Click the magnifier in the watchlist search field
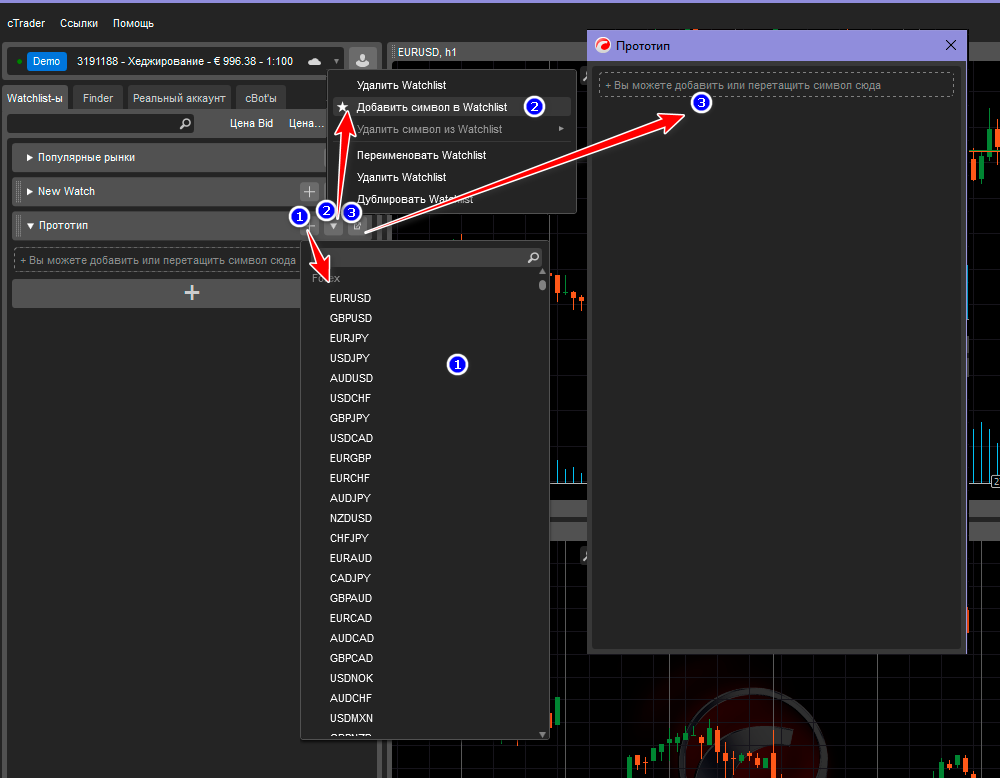This screenshot has width=1000, height=778. tap(185, 123)
